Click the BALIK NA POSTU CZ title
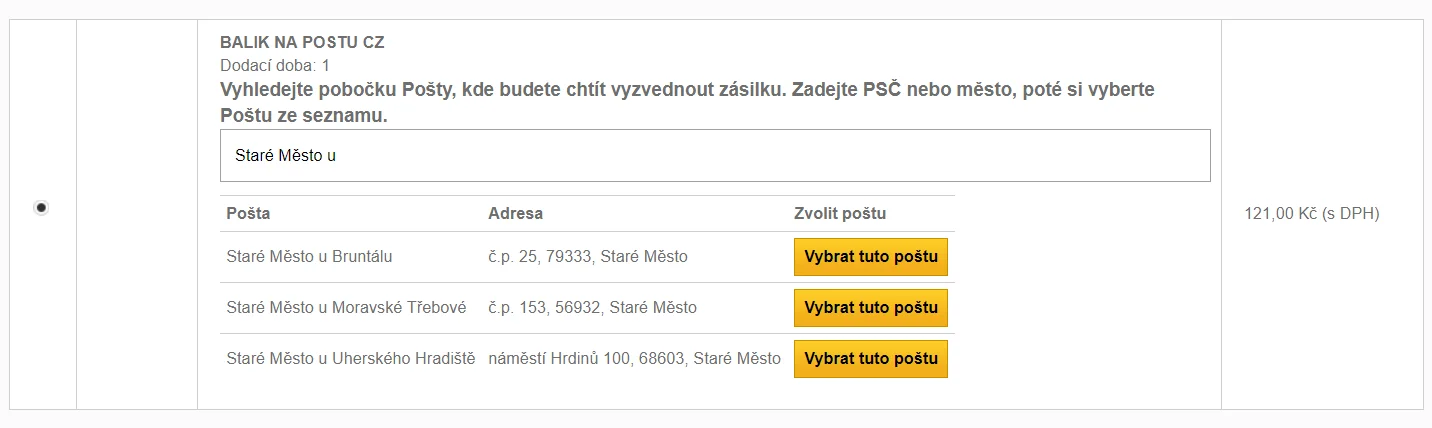Image resolution: width=1432 pixels, height=428 pixels. [302, 43]
